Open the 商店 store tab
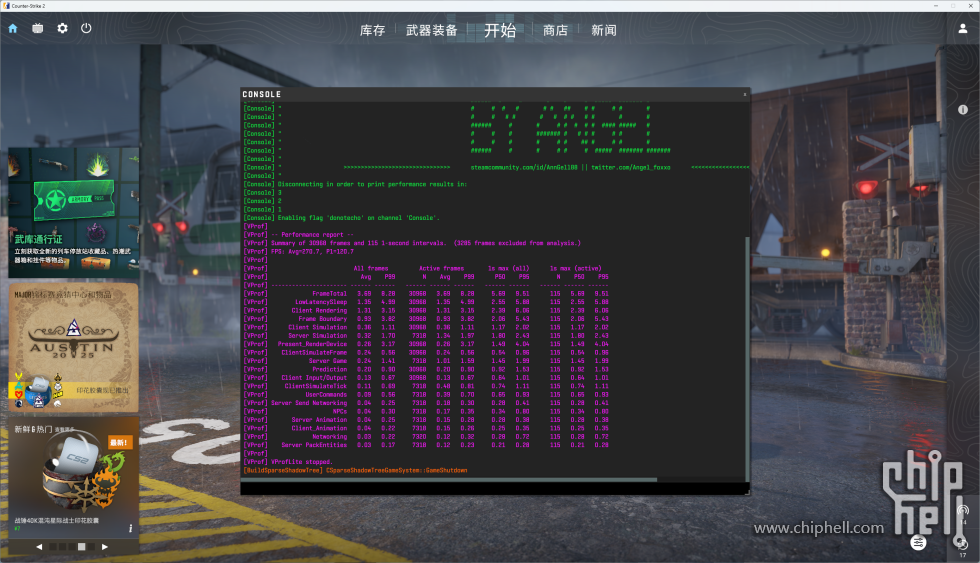This screenshot has height=563, width=980. click(555, 30)
